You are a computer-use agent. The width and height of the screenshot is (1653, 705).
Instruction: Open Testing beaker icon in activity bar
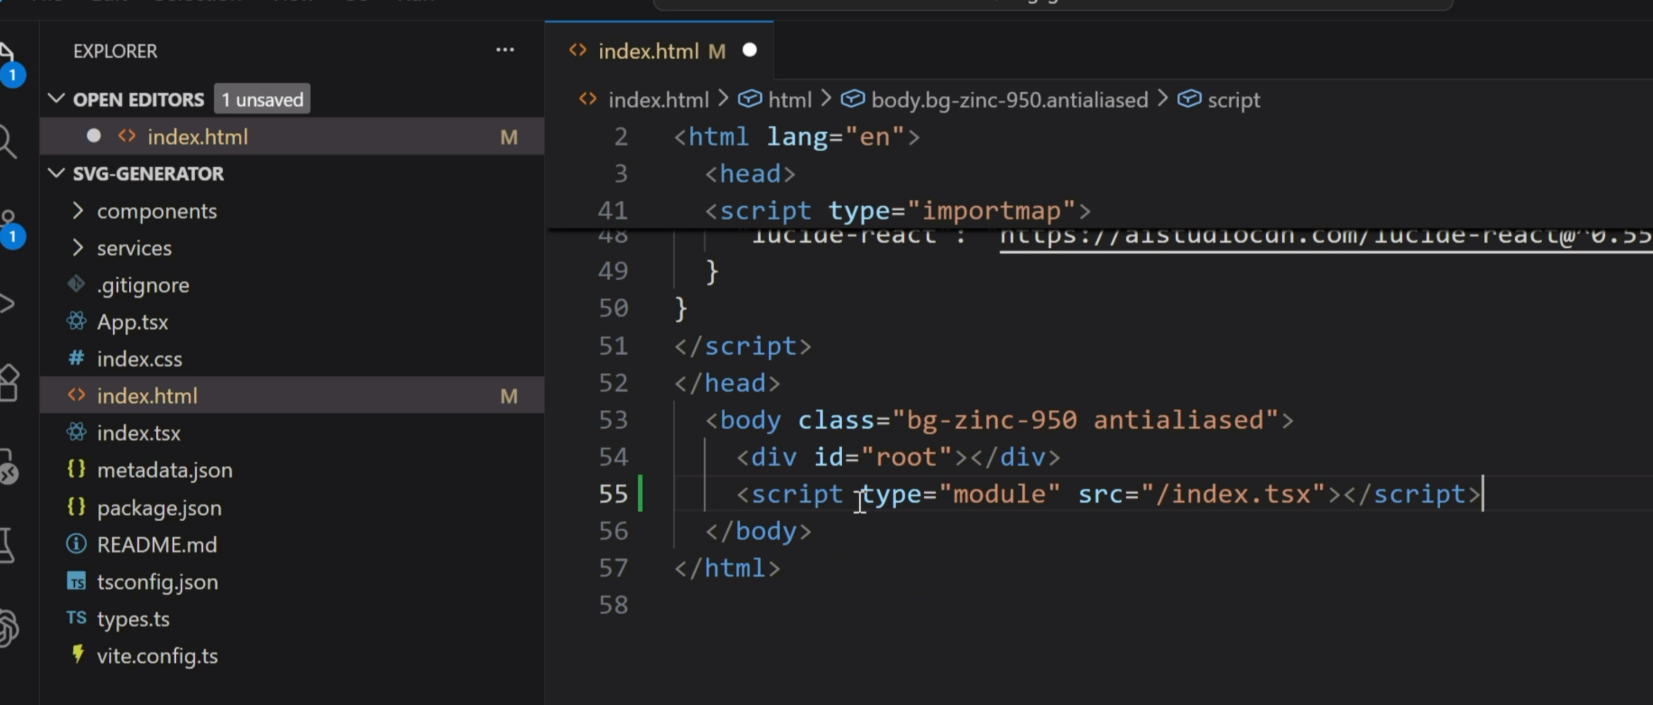[x=8, y=545]
